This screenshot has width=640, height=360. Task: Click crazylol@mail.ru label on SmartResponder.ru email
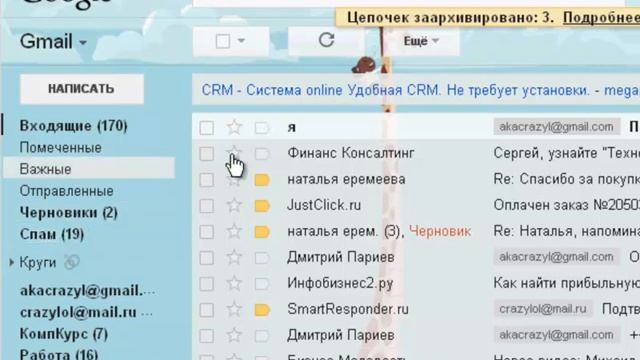click(543, 309)
